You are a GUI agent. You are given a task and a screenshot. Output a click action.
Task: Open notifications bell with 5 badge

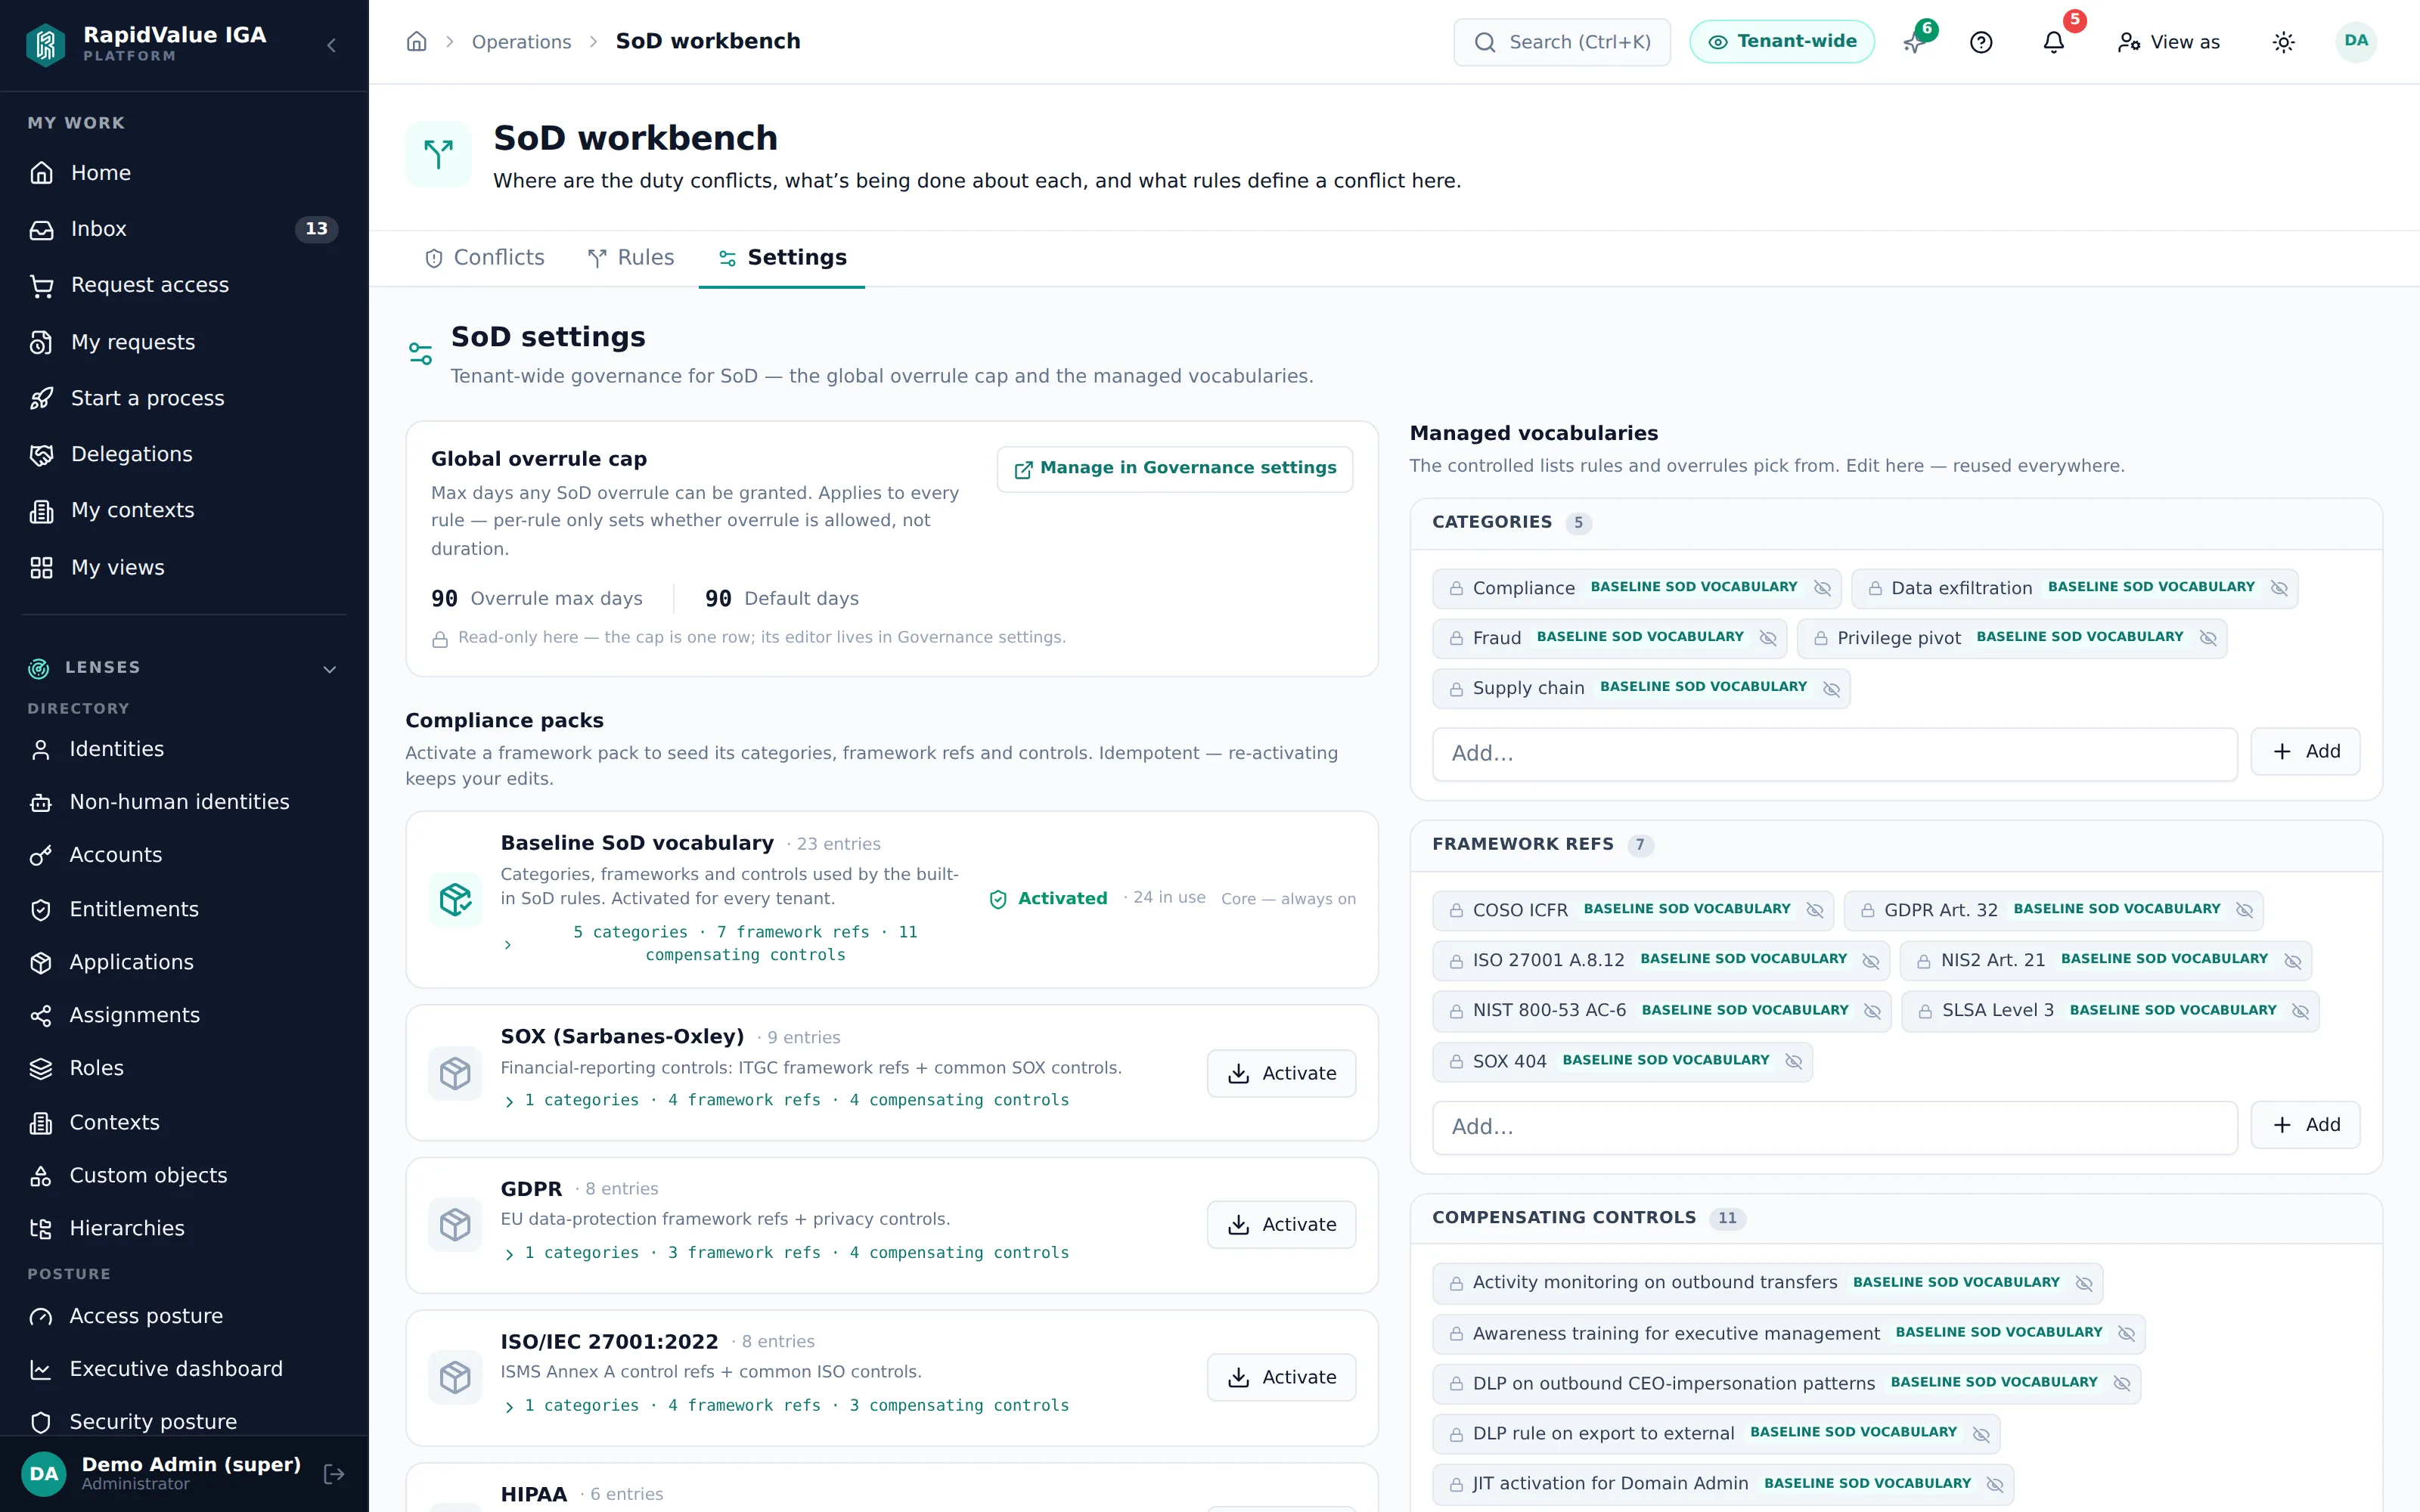click(x=2054, y=42)
